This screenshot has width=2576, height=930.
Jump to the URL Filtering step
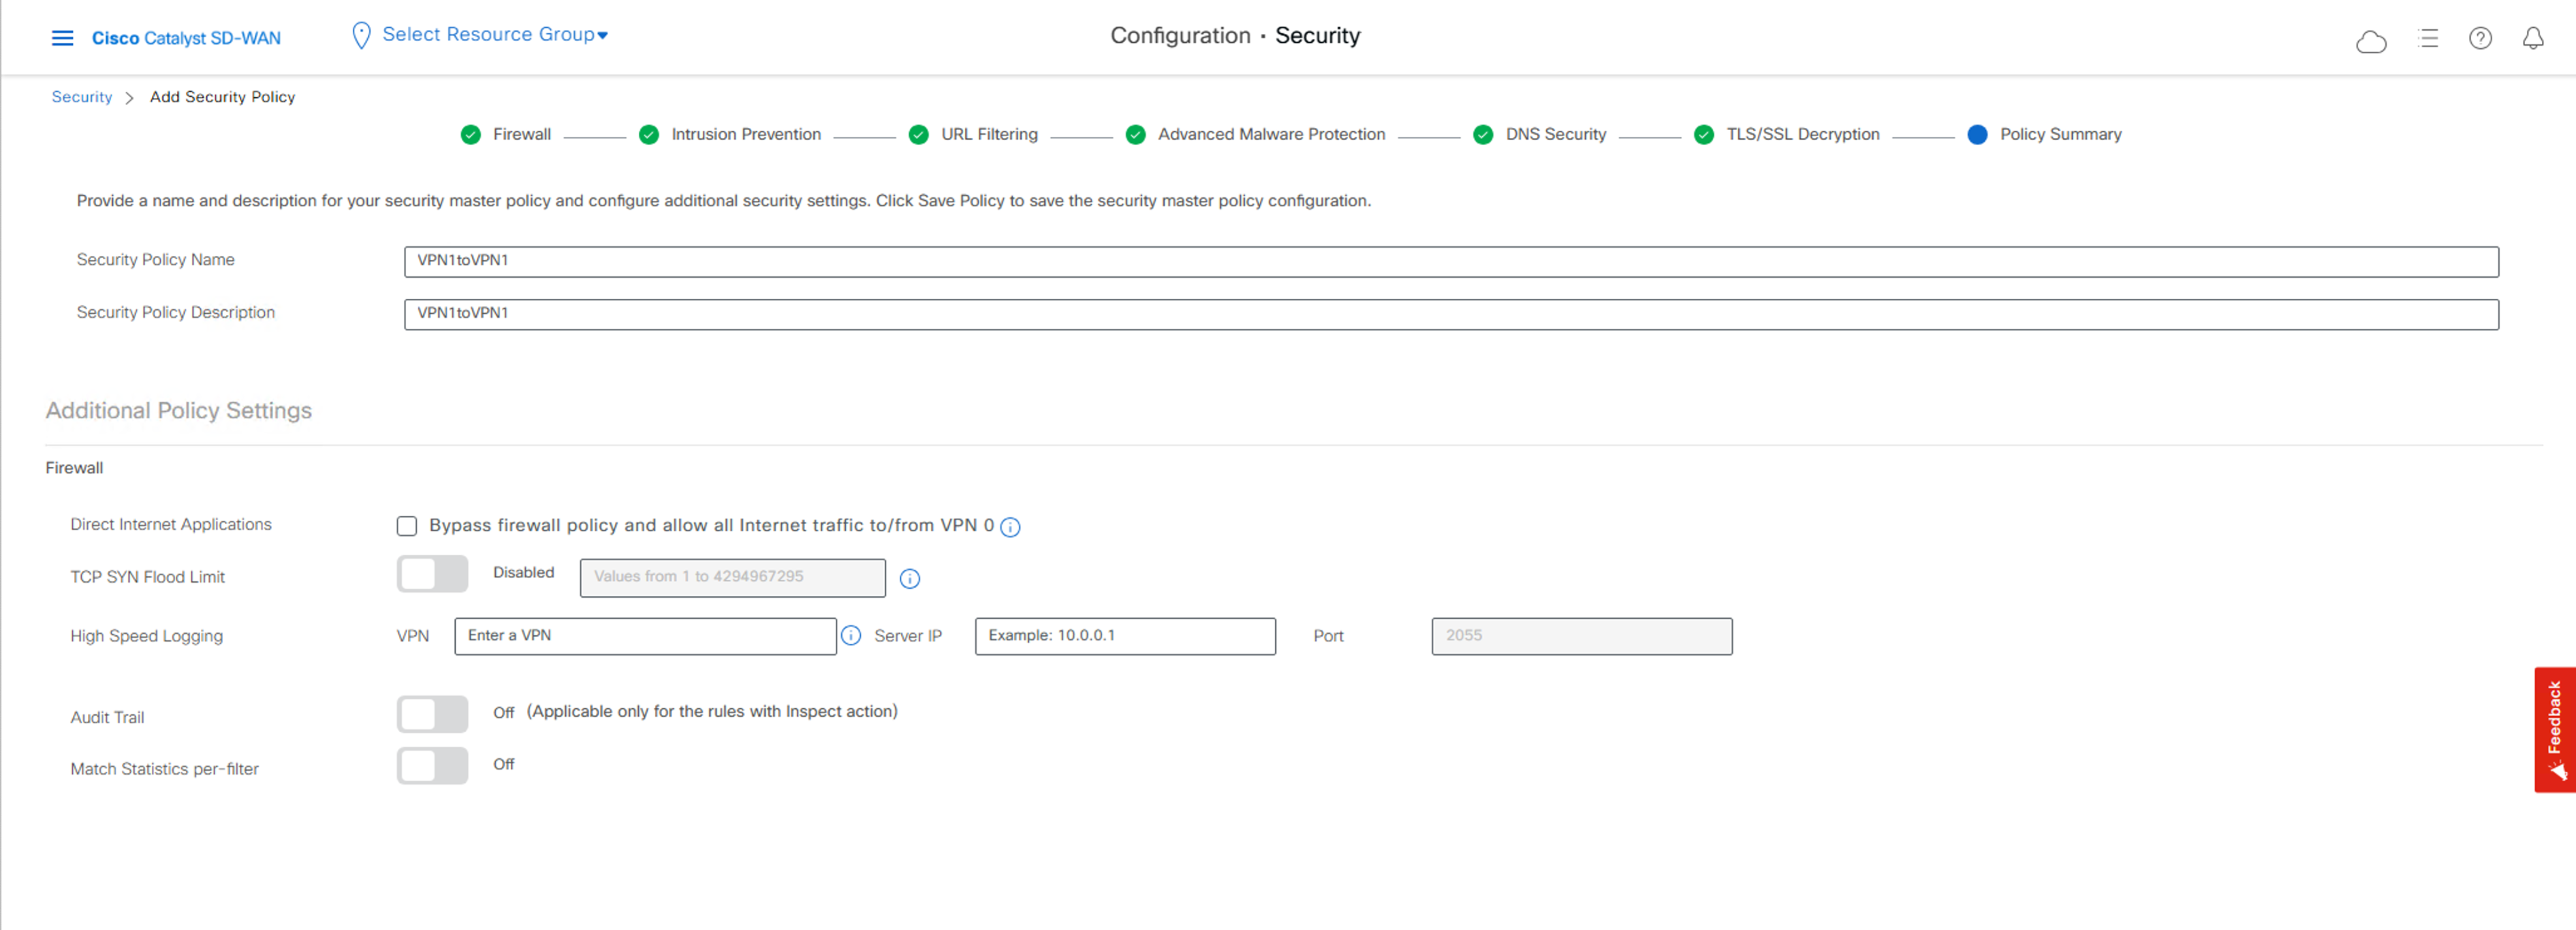[988, 135]
